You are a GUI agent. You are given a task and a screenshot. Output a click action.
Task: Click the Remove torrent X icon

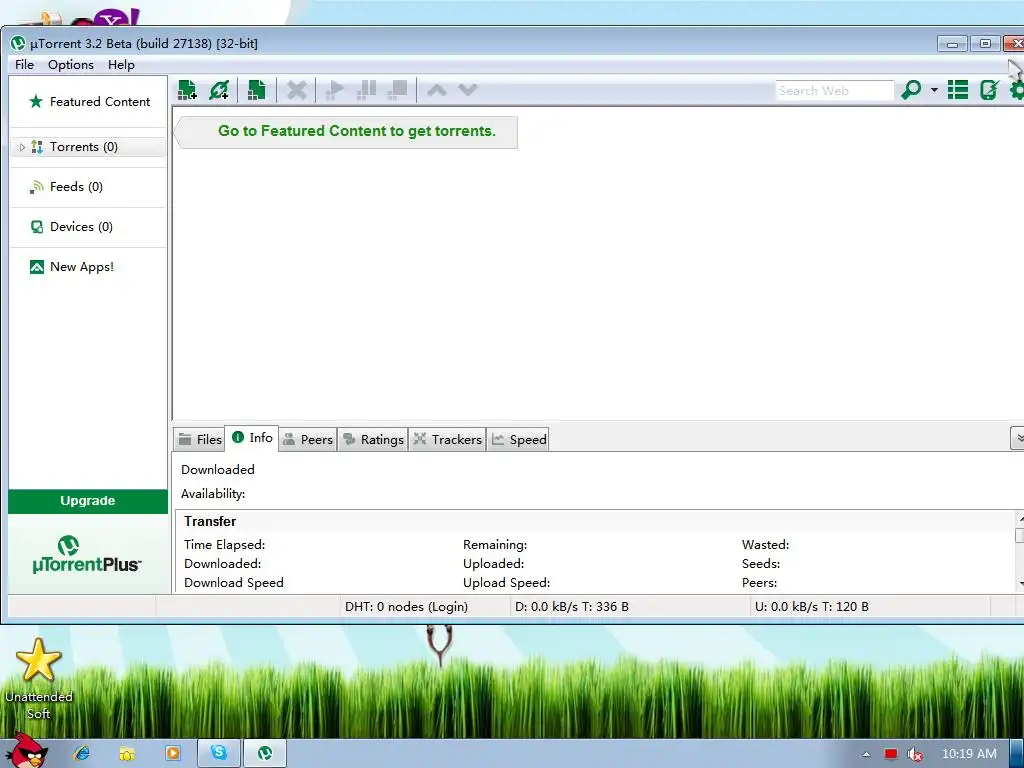[296, 90]
